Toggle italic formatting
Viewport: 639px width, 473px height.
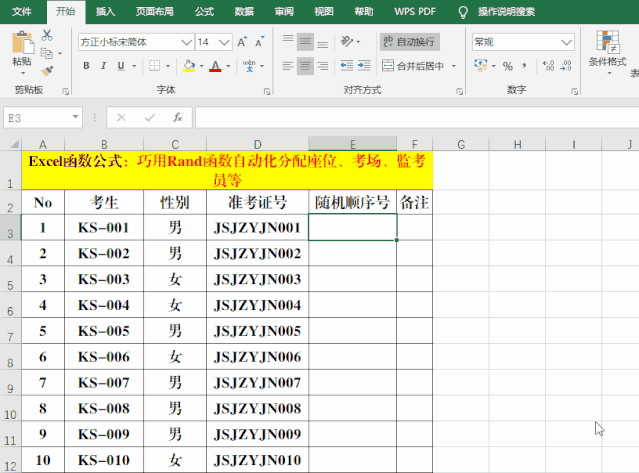104,66
